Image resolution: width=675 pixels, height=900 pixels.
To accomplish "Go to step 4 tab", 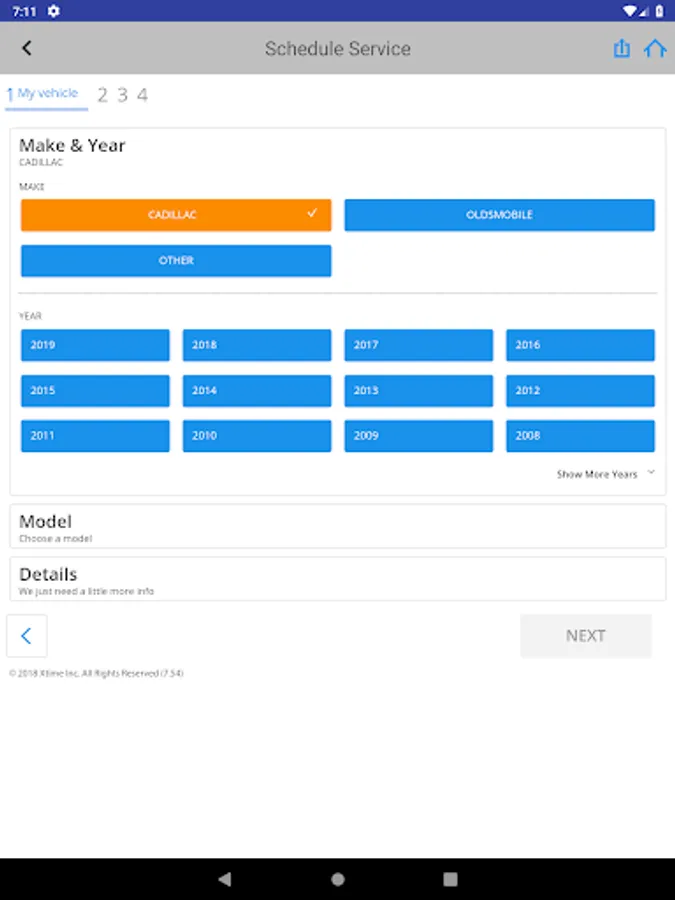I will coord(142,95).
